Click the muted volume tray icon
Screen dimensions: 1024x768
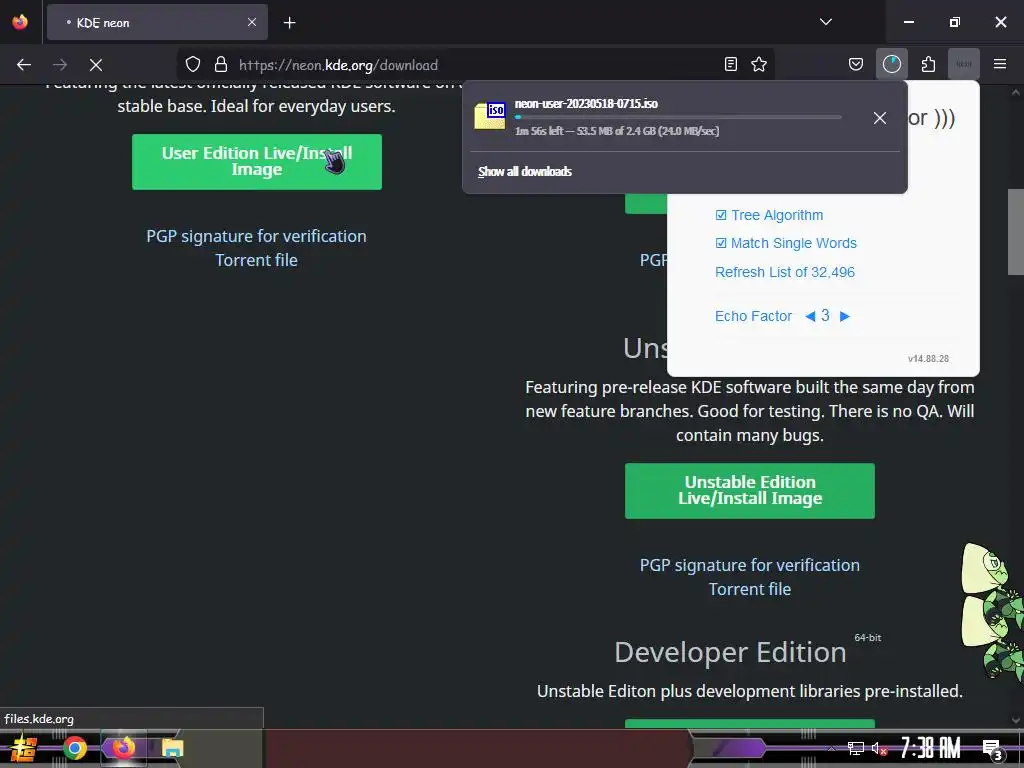pyautogui.click(x=879, y=748)
